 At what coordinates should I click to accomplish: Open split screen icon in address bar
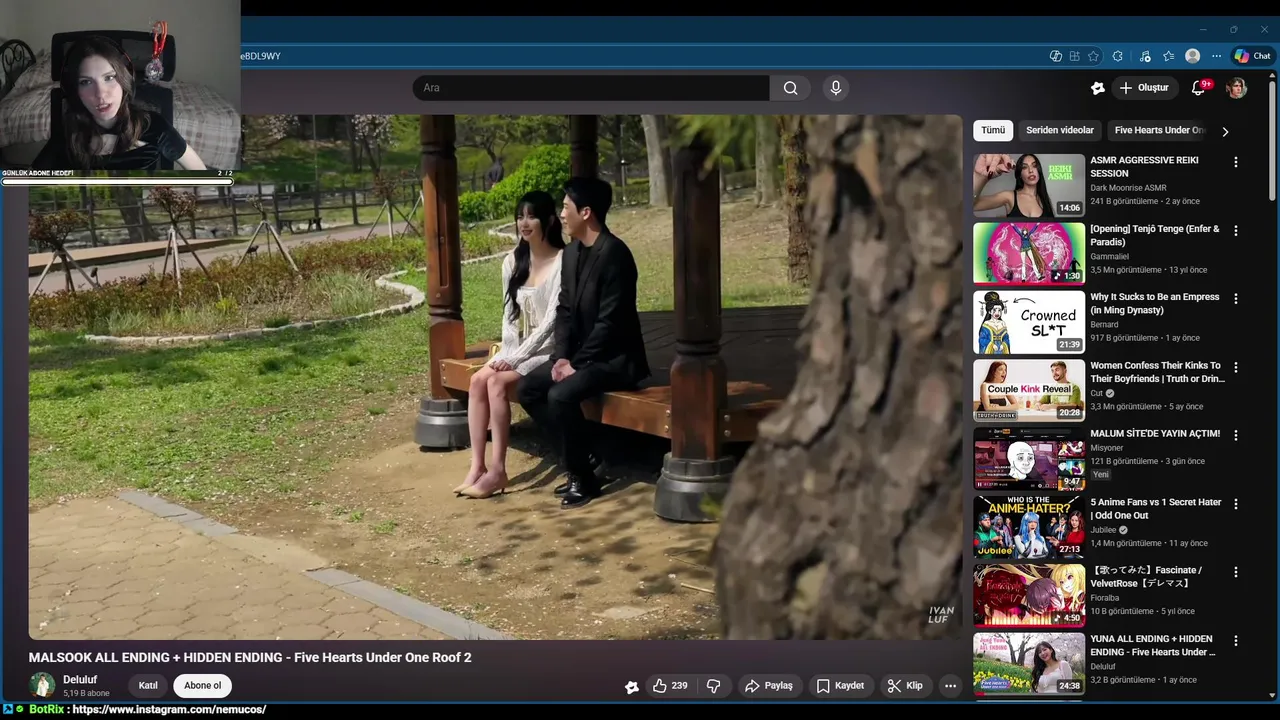1074,56
